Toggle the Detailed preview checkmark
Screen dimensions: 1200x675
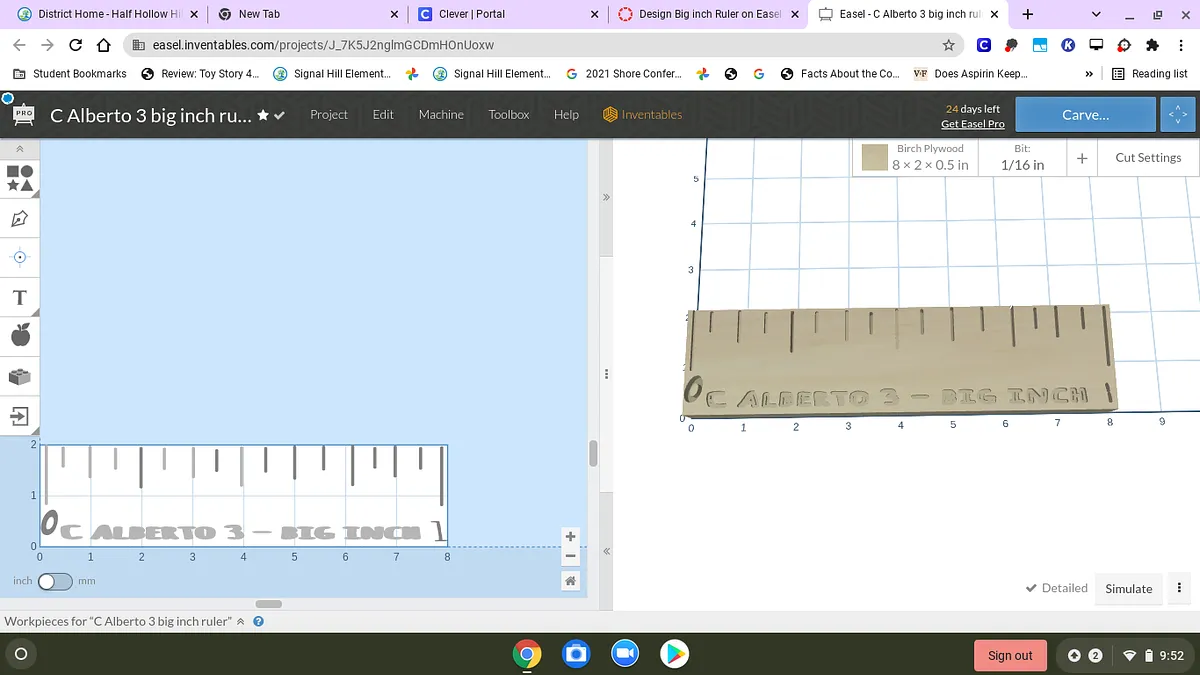tap(1056, 588)
